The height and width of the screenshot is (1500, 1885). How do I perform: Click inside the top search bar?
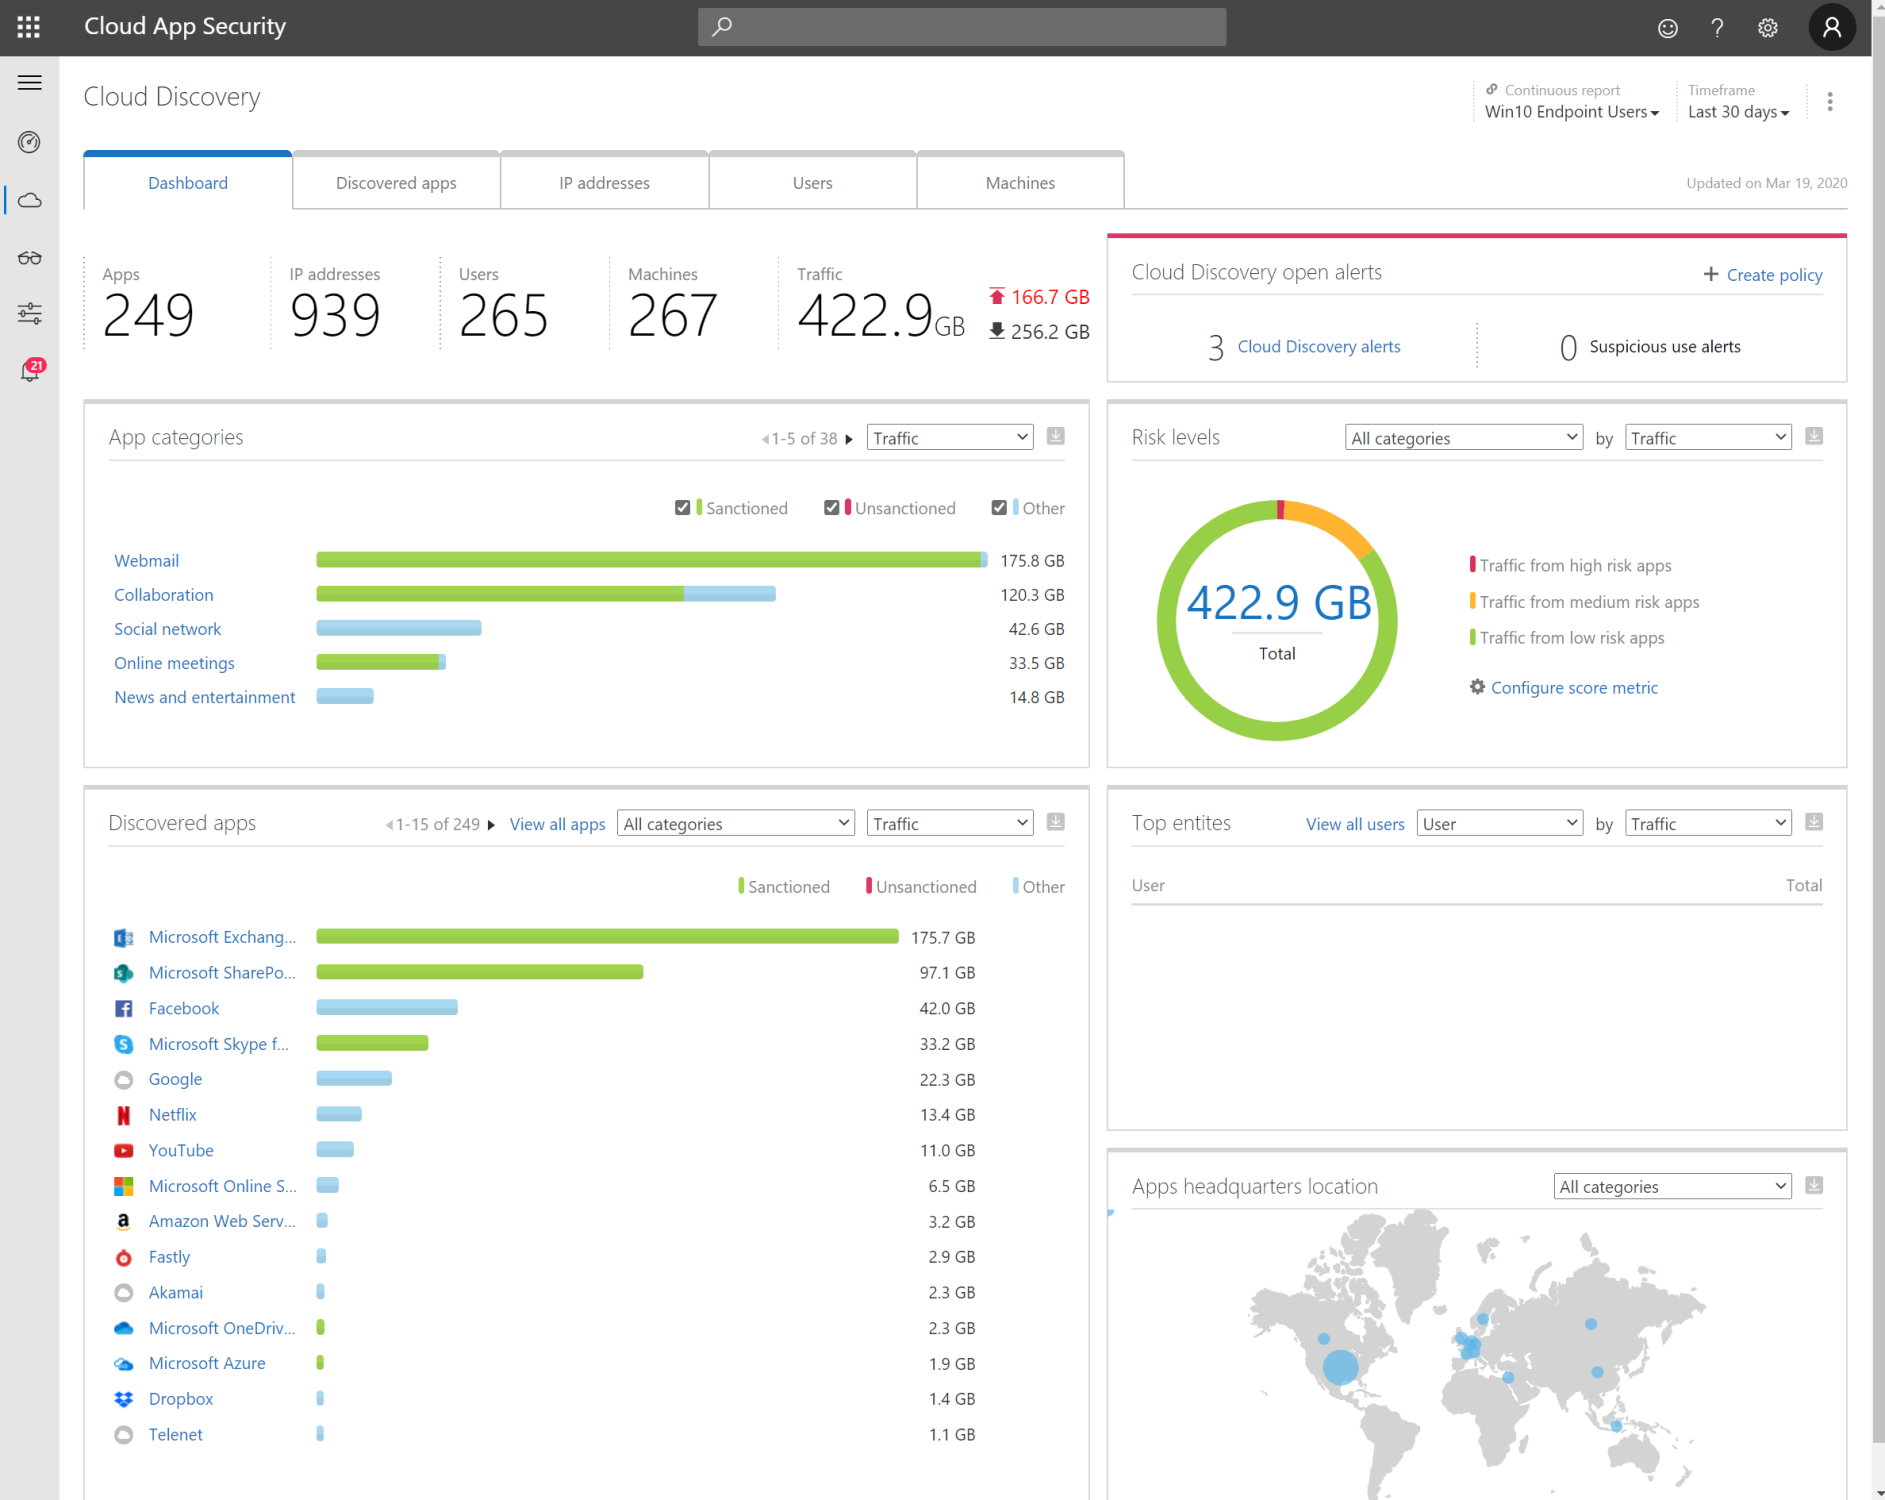961,27
